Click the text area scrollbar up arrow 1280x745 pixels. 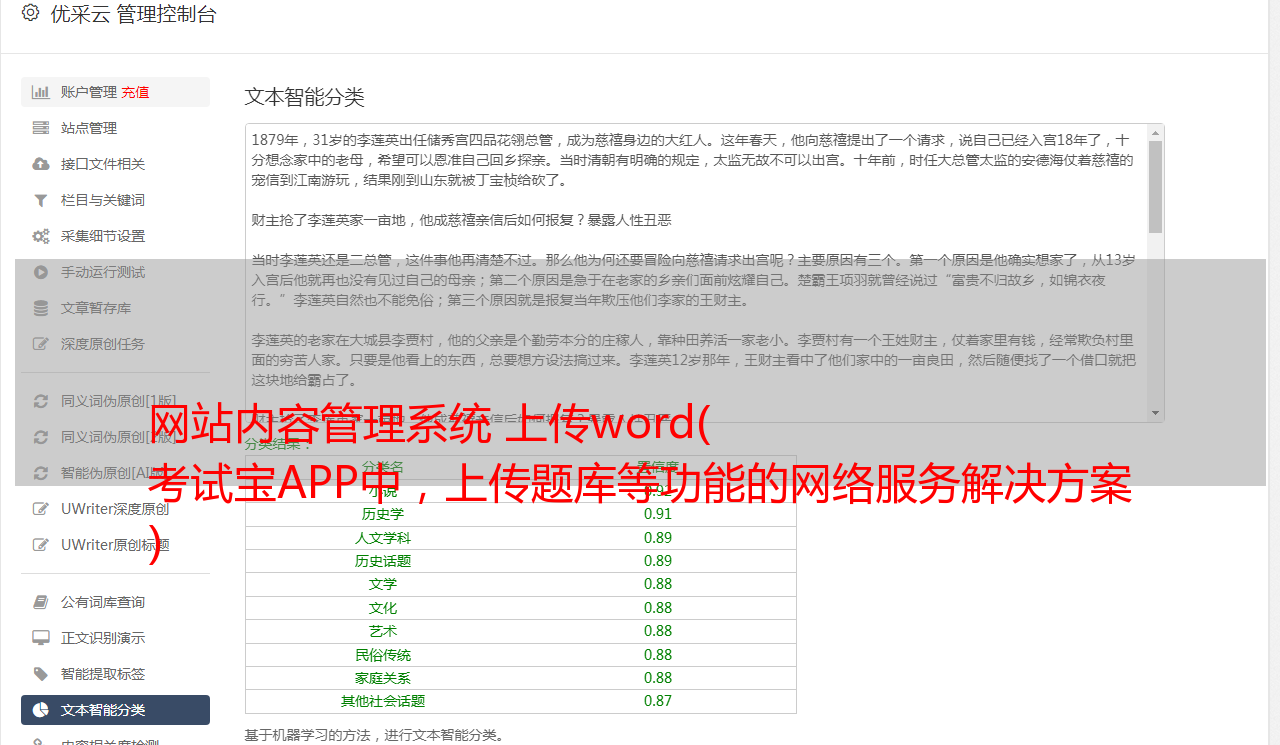pos(1155,132)
